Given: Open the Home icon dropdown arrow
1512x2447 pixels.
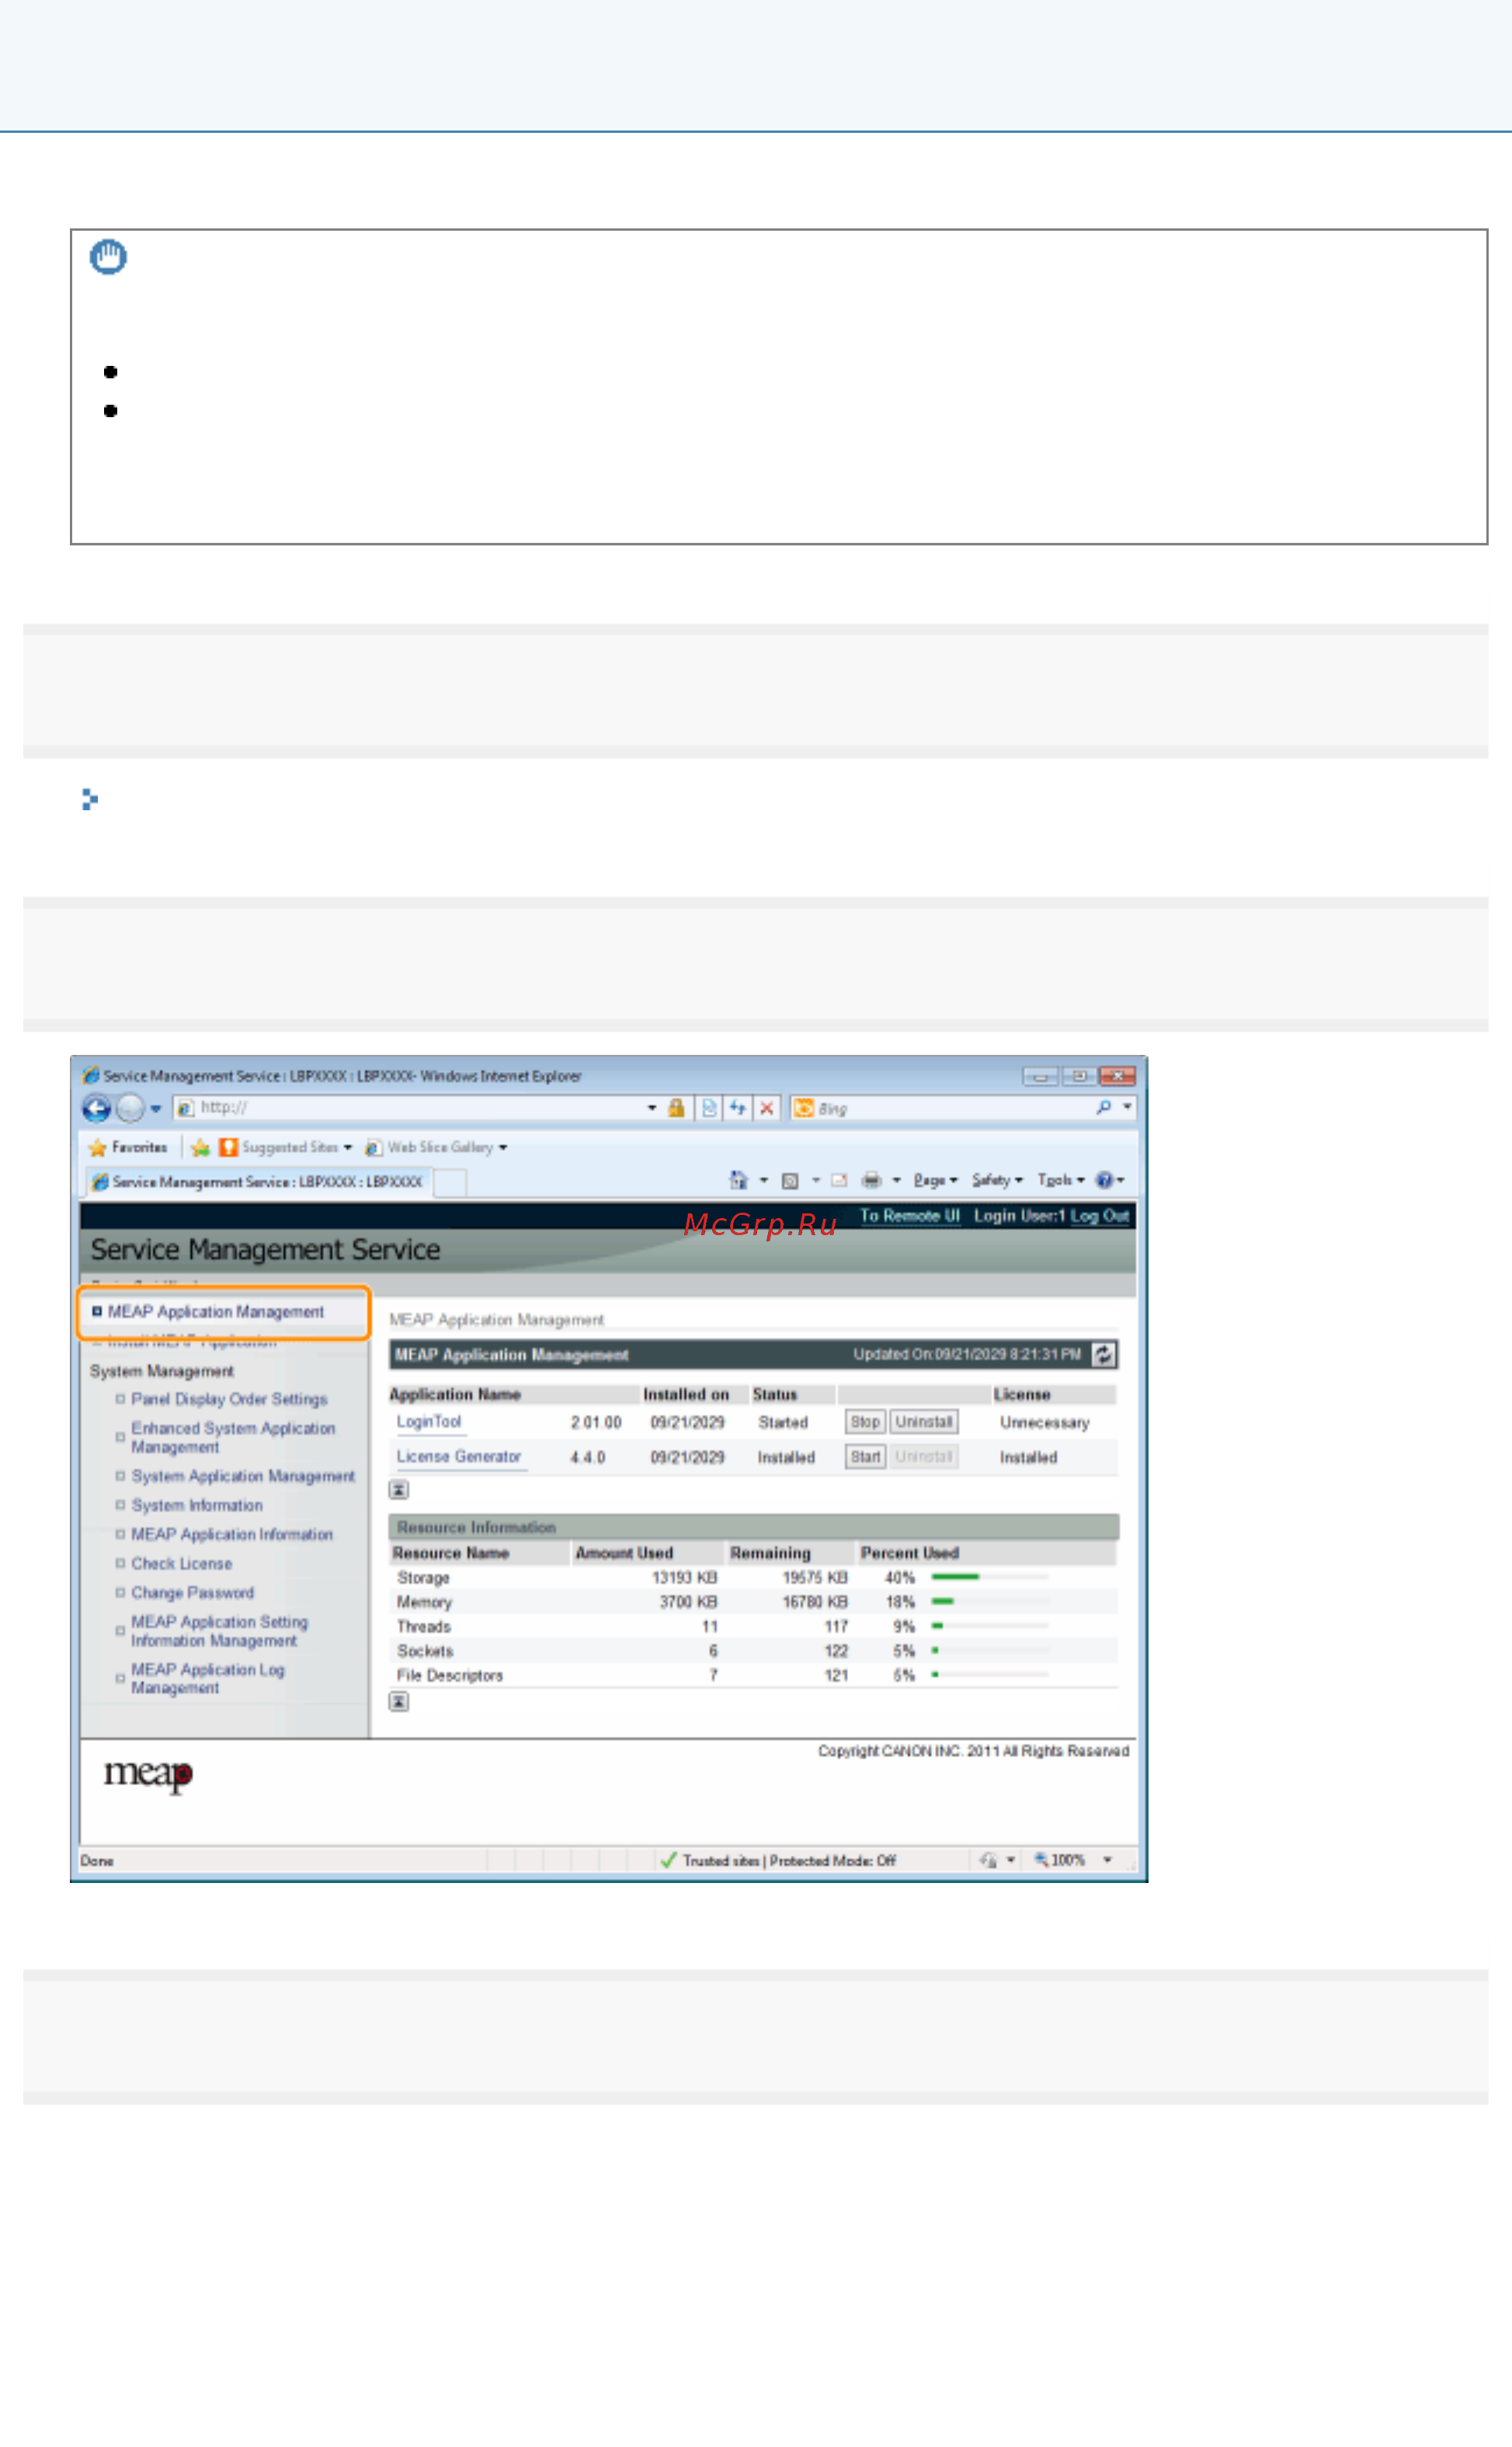Looking at the screenshot, I should pyautogui.click(x=764, y=1181).
